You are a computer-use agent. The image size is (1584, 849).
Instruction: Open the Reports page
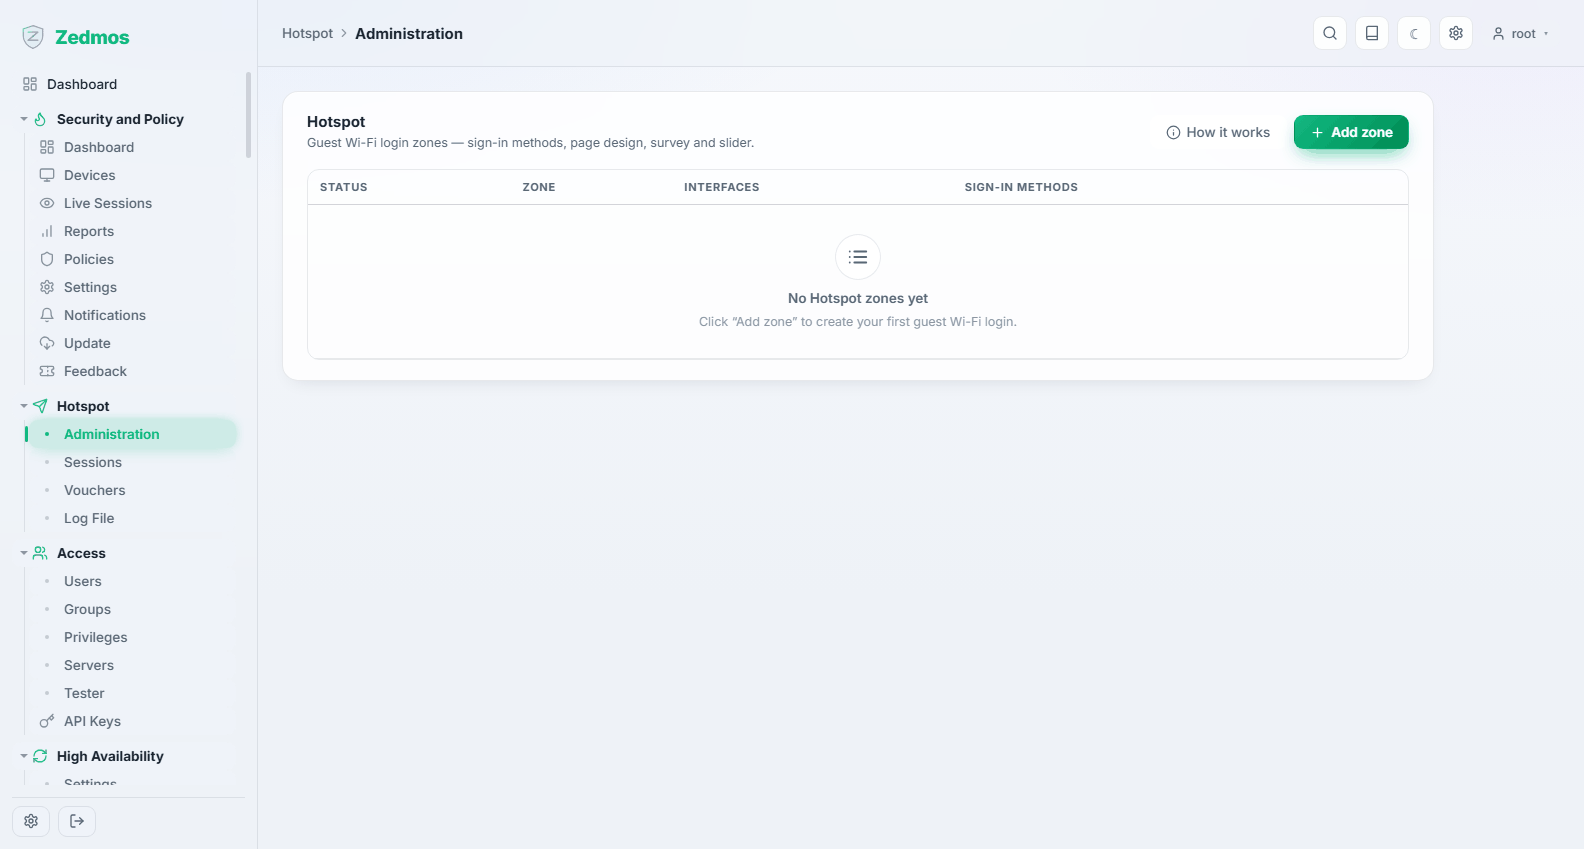click(x=133, y=231)
